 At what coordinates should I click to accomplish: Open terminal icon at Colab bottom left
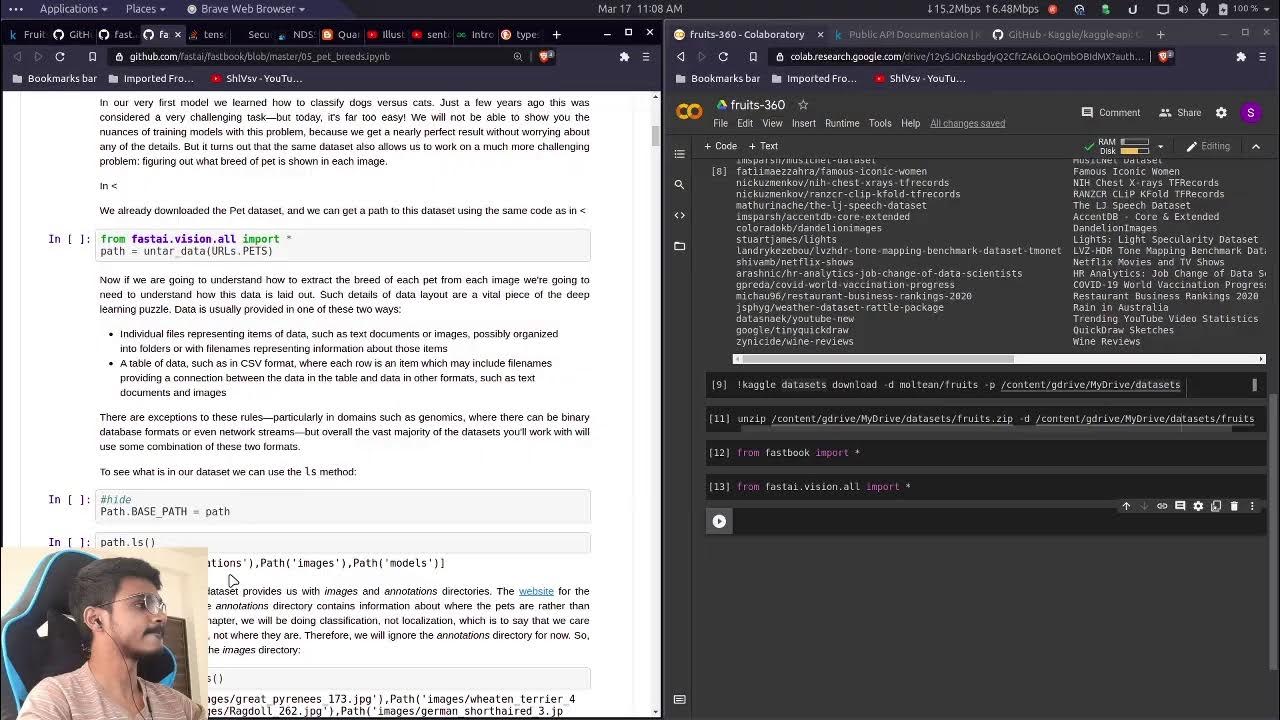[x=680, y=700]
